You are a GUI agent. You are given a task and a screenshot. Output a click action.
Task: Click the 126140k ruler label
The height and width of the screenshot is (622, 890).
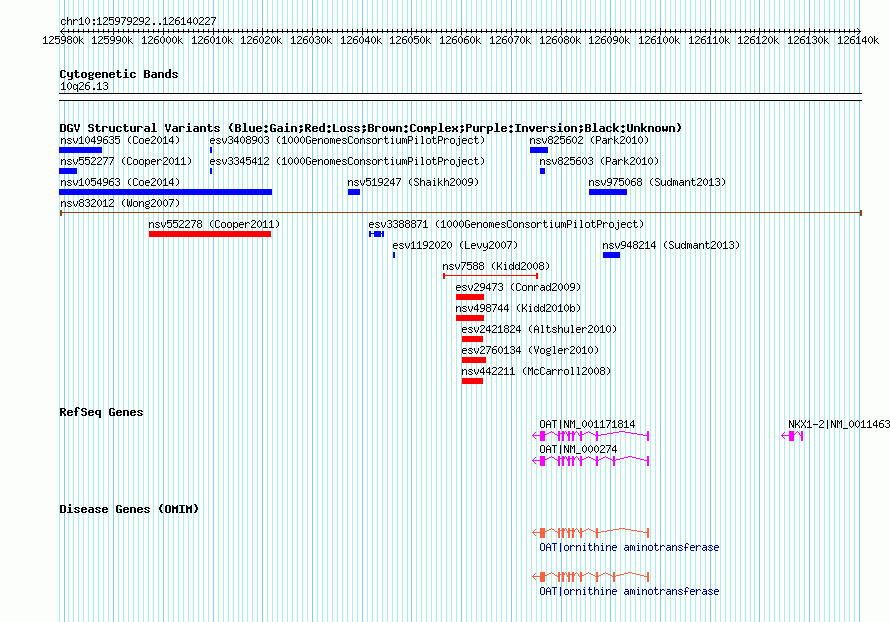pyautogui.click(x=858, y=40)
